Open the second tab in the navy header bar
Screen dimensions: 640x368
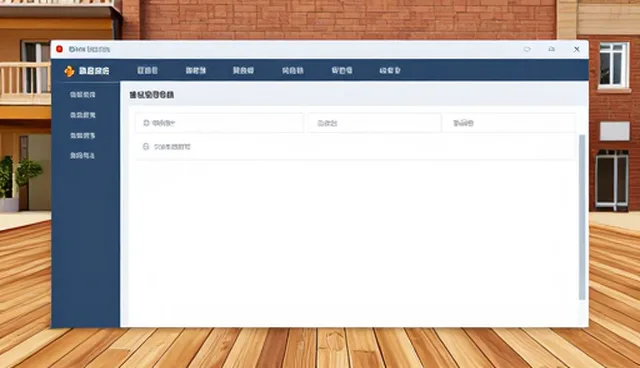[x=196, y=71]
